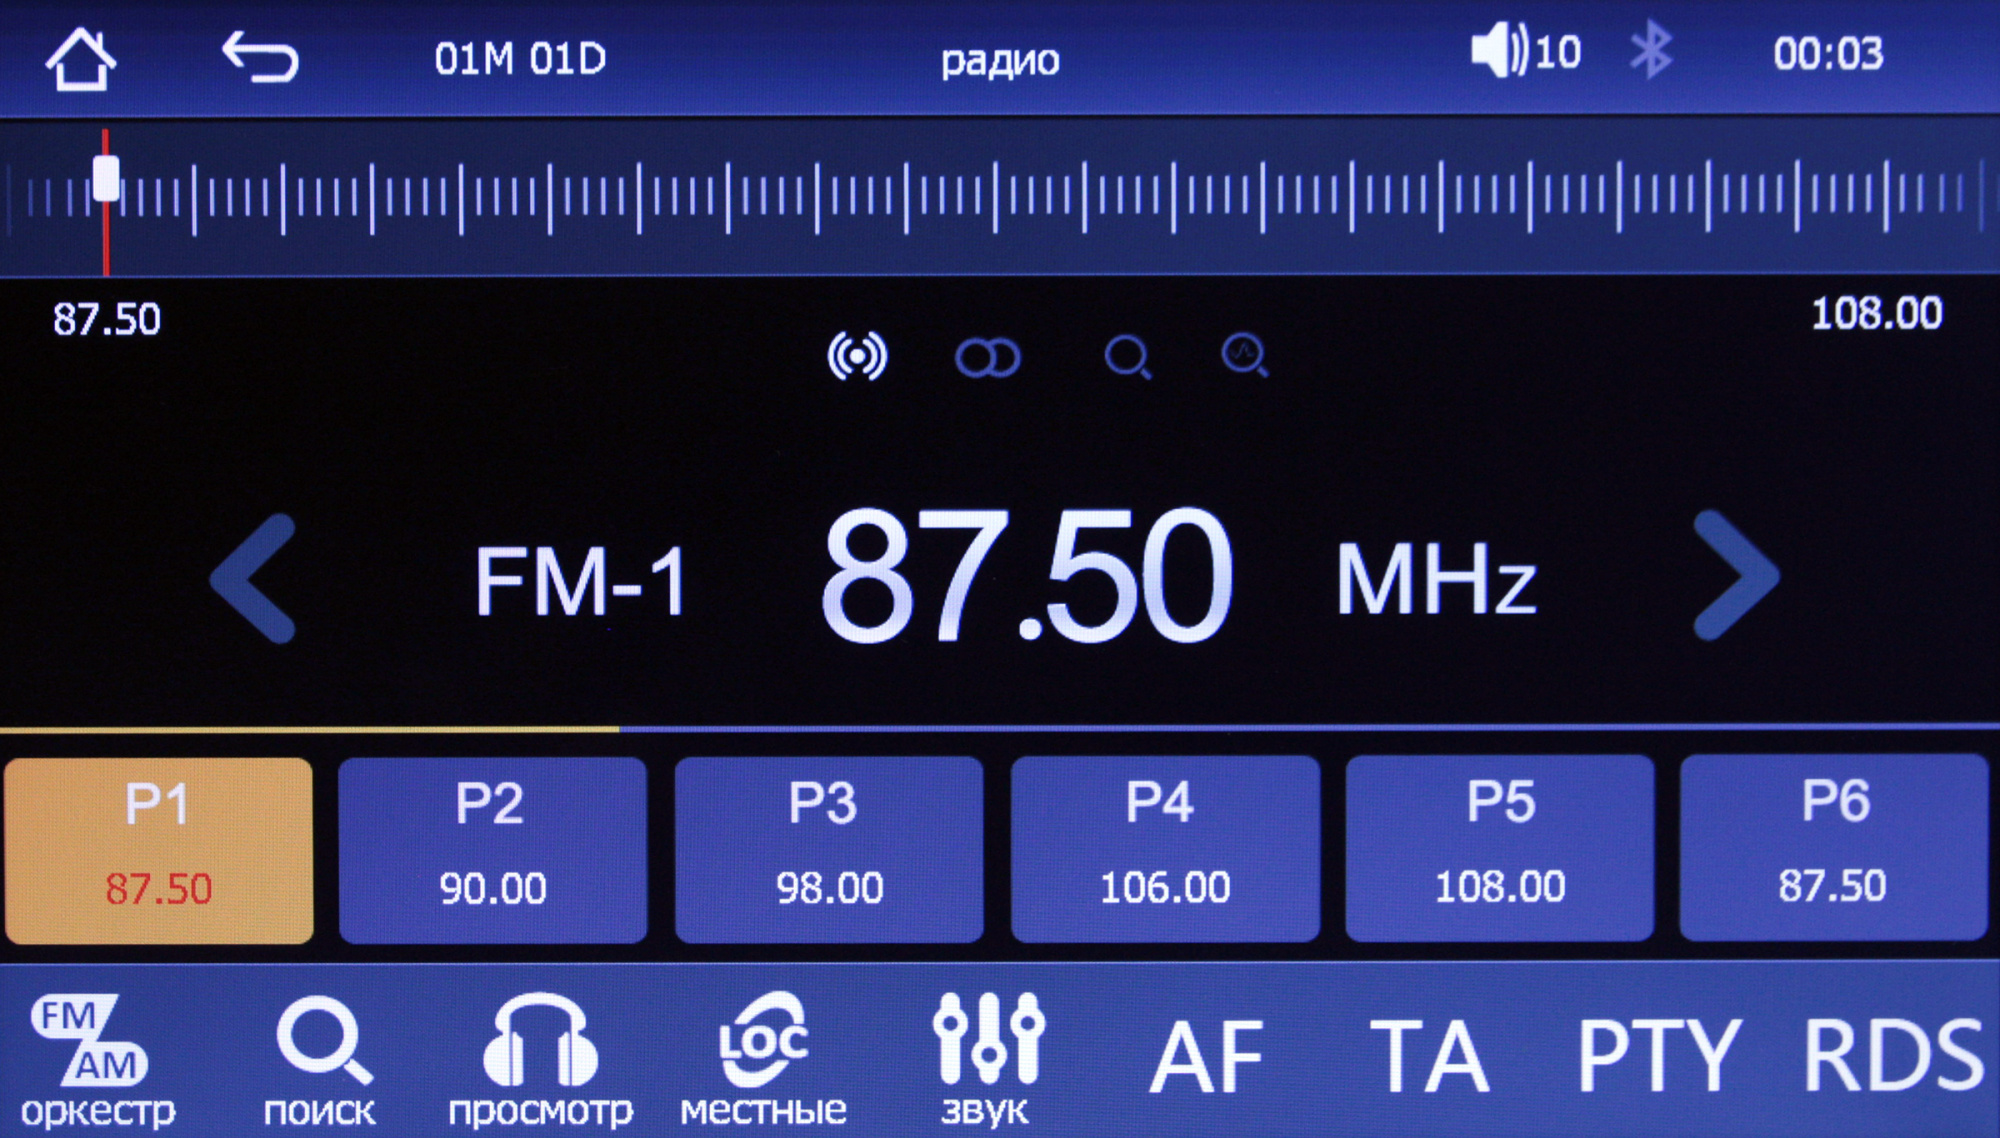Select preset P2 90.00

(493, 849)
